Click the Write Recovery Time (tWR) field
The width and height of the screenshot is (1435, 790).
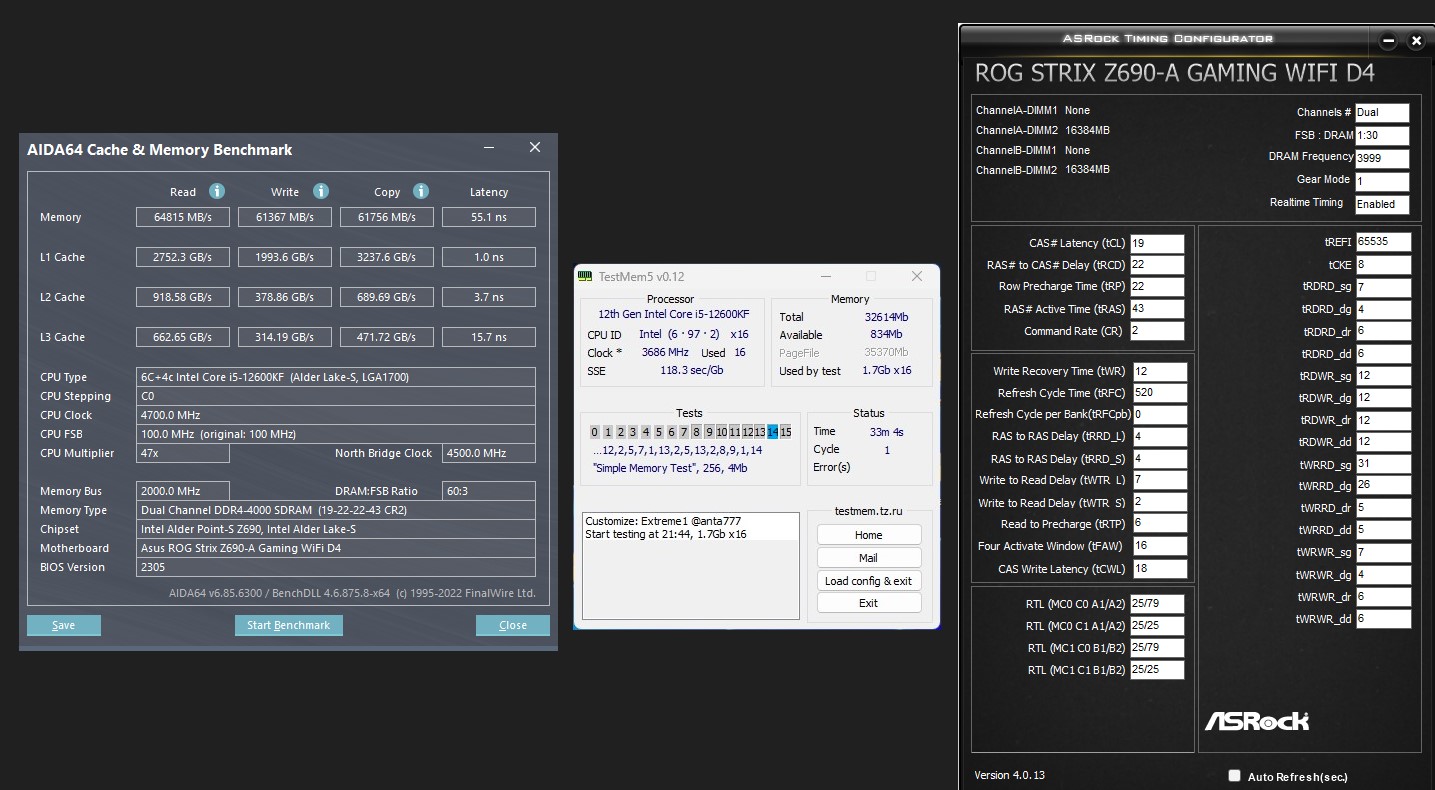coord(1160,372)
